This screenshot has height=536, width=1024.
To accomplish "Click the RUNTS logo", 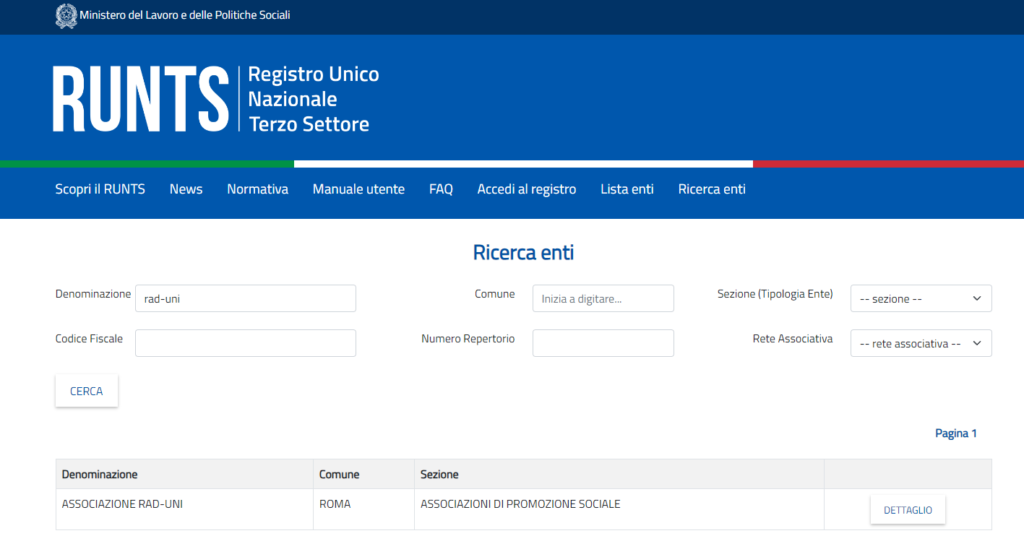I will pyautogui.click(x=141, y=100).
